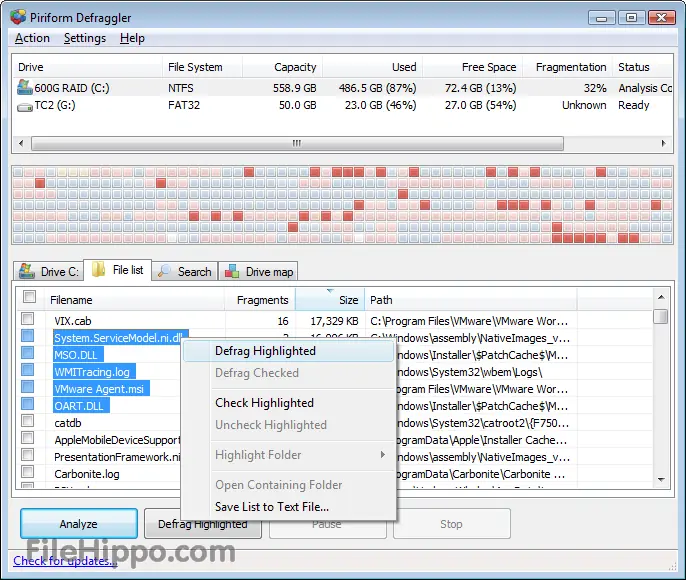Open the Action menu
686x580 pixels.
click(32, 38)
